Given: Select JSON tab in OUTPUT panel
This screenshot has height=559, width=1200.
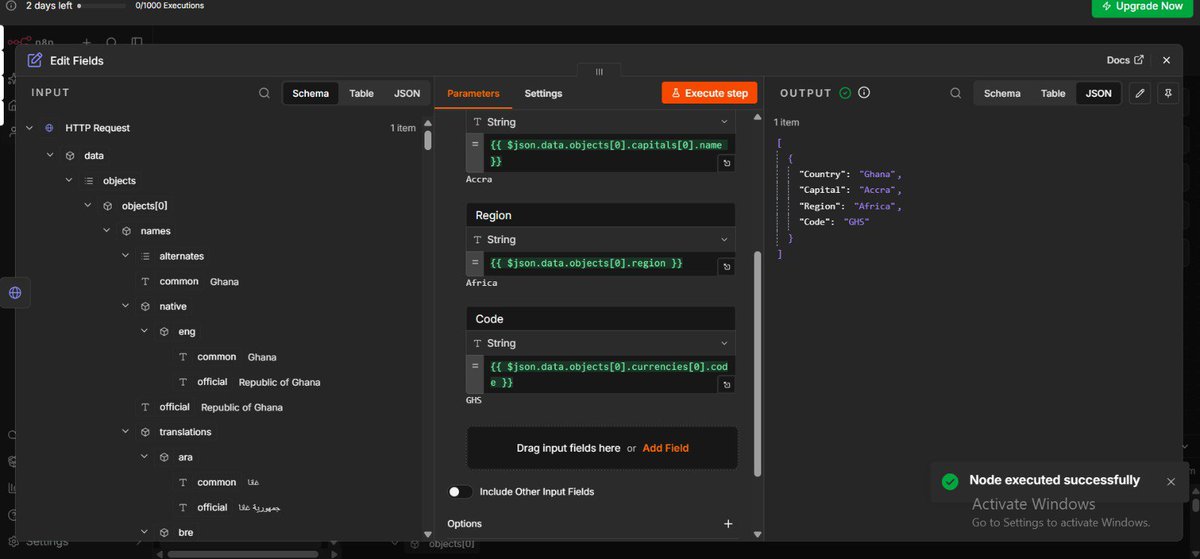Looking at the screenshot, I should tap(1098, 93).
